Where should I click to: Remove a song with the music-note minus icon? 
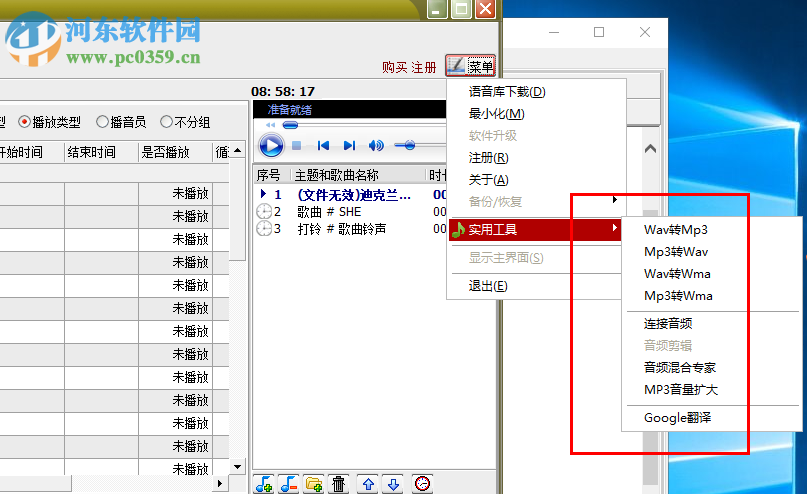point(289,484)
